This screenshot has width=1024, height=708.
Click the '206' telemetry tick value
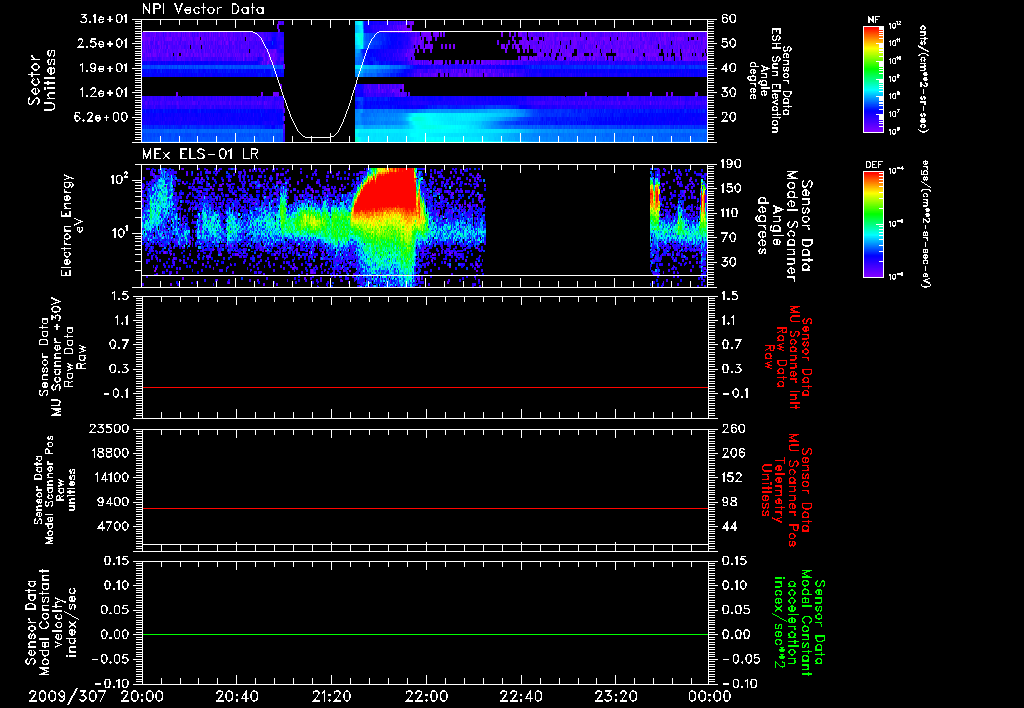[731, 453]
